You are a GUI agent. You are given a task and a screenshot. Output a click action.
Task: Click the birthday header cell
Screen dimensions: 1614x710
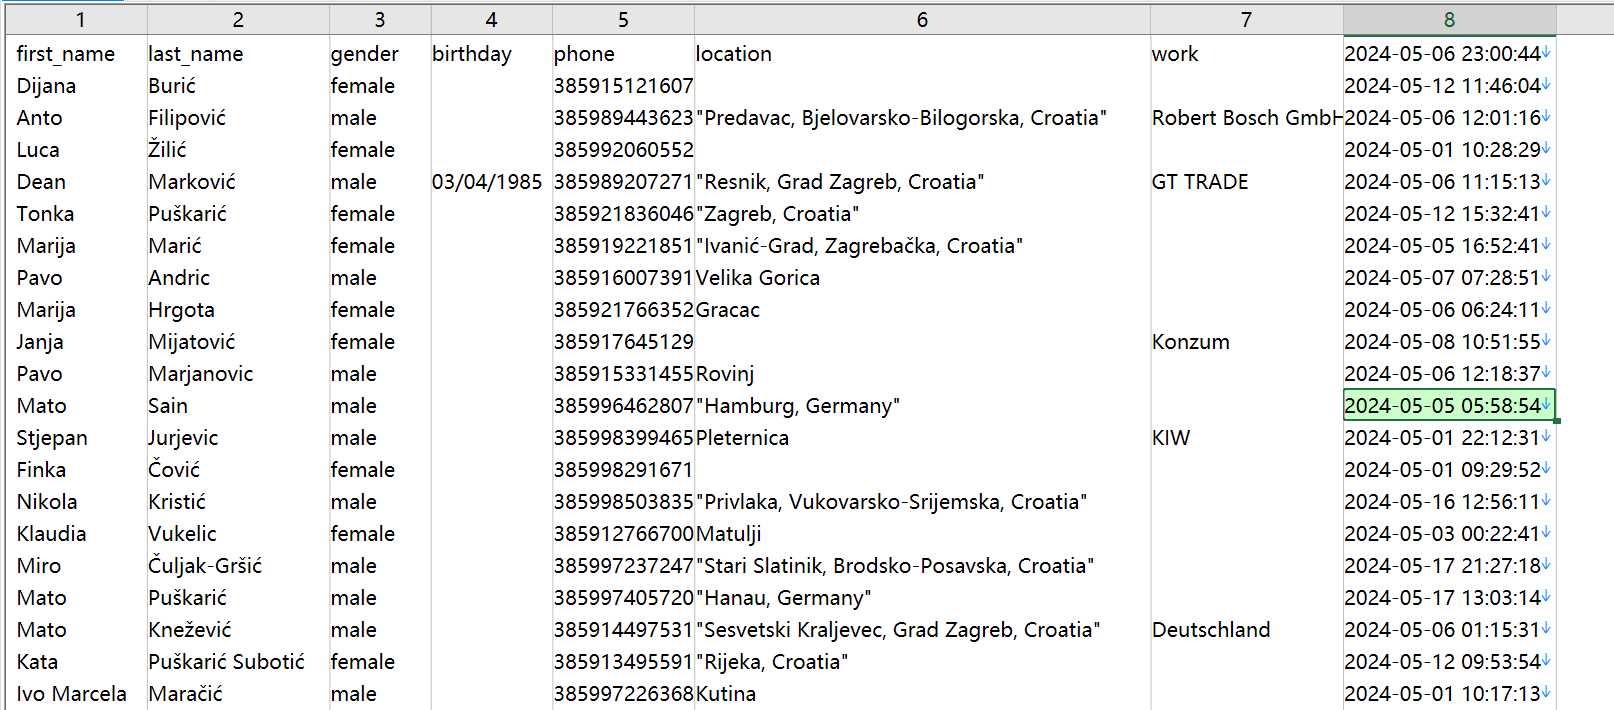point(491,54)
